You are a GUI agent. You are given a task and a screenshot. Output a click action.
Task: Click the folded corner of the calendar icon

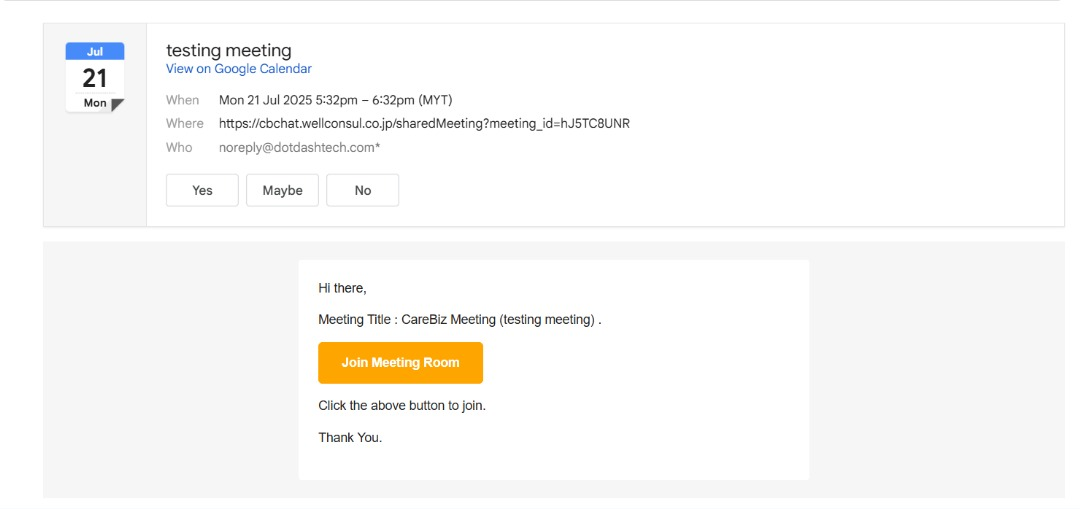117,105
